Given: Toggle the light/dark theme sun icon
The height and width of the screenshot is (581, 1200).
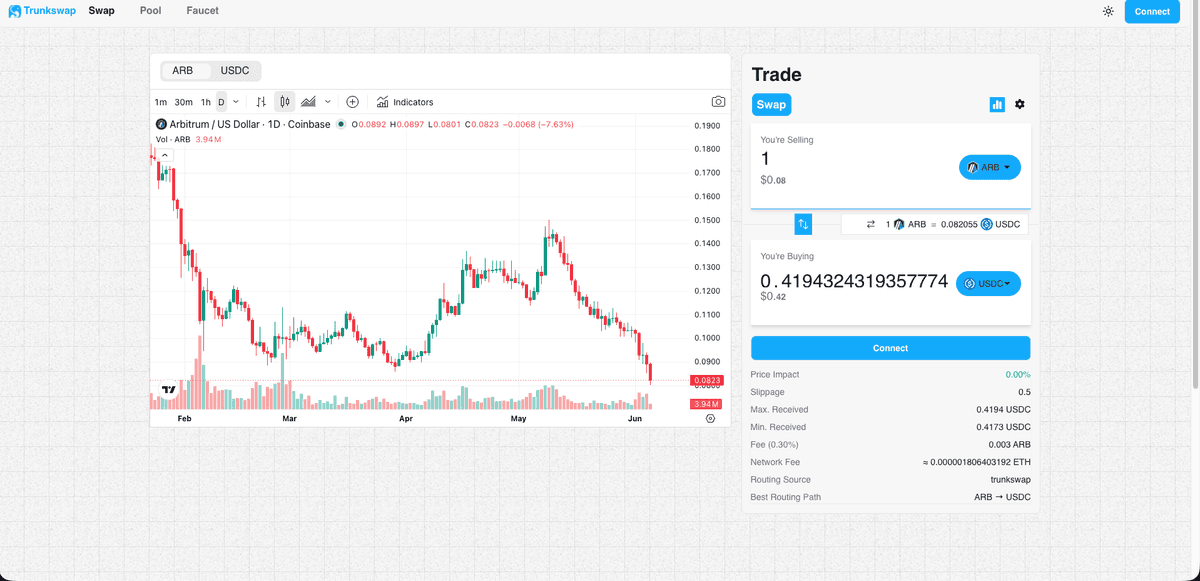Looking at the screenshot, I should 1108,11.
